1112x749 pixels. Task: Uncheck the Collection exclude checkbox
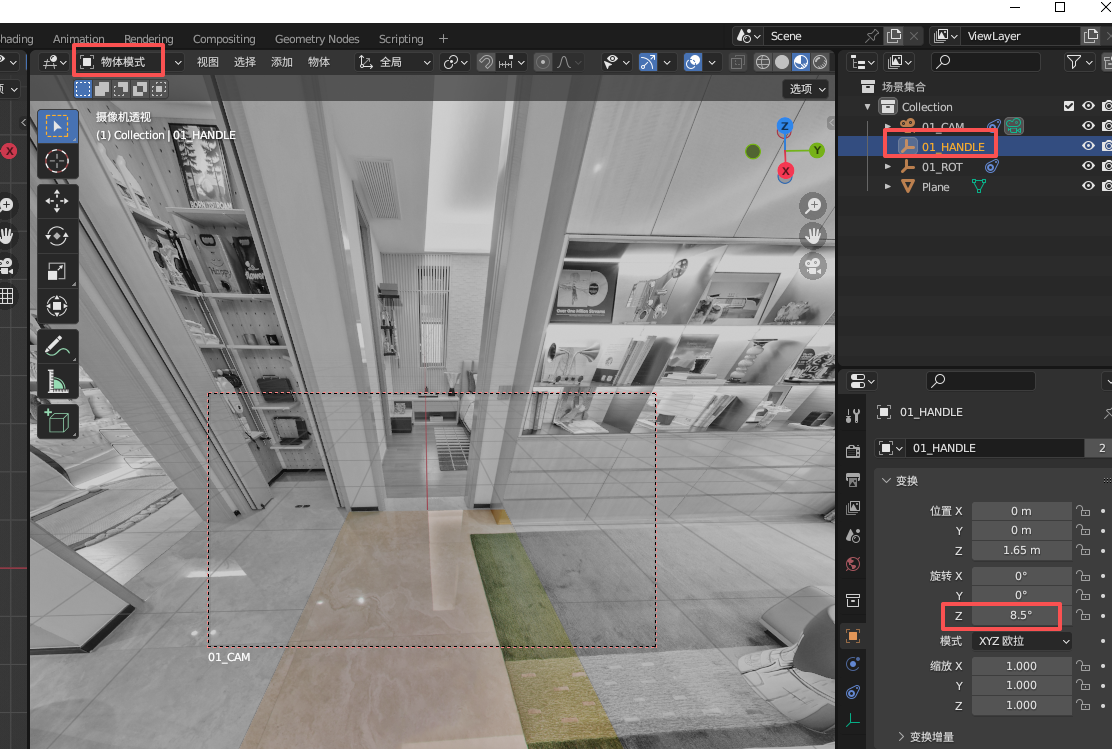pos(1069,107)
